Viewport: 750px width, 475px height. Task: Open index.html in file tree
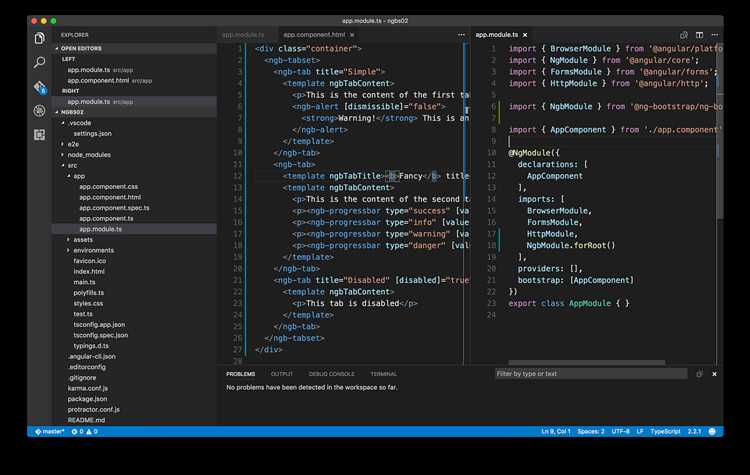[89, 271]
